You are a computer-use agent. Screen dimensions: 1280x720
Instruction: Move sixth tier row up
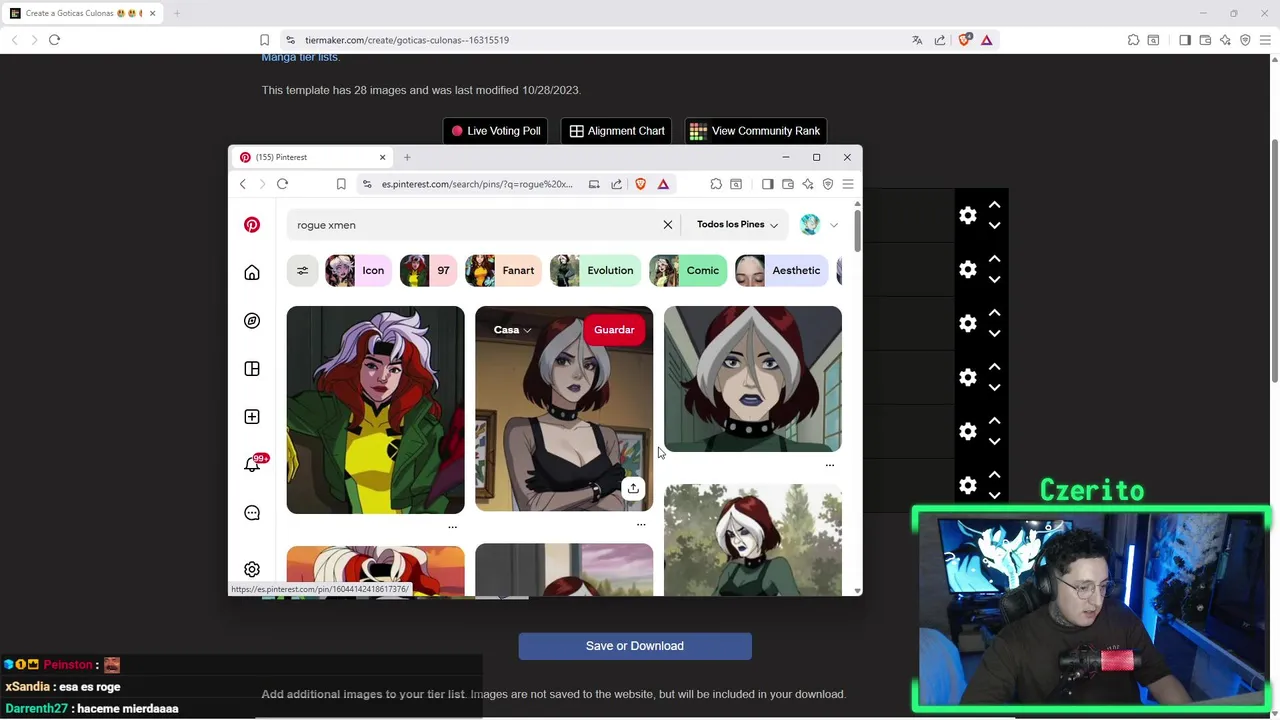pos(994,475)
